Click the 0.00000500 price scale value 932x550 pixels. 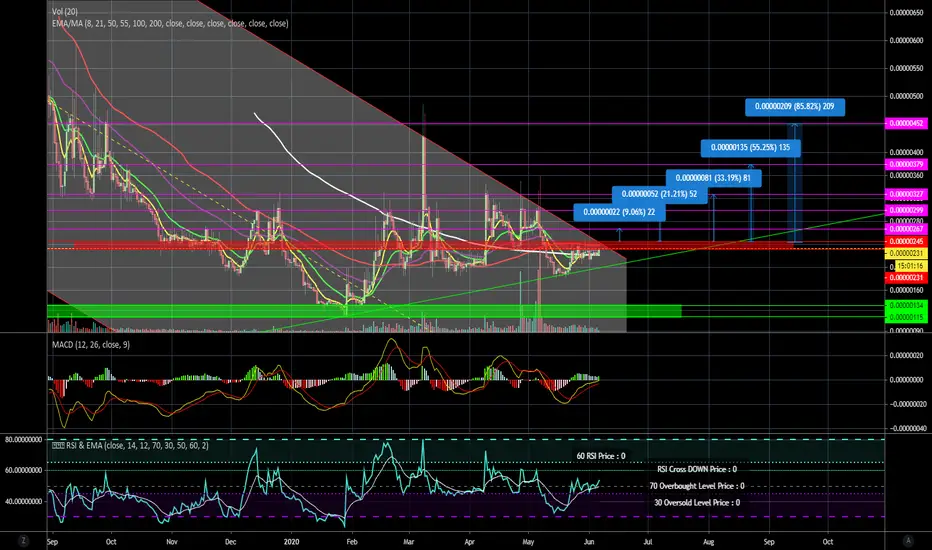tap(906, 96)
